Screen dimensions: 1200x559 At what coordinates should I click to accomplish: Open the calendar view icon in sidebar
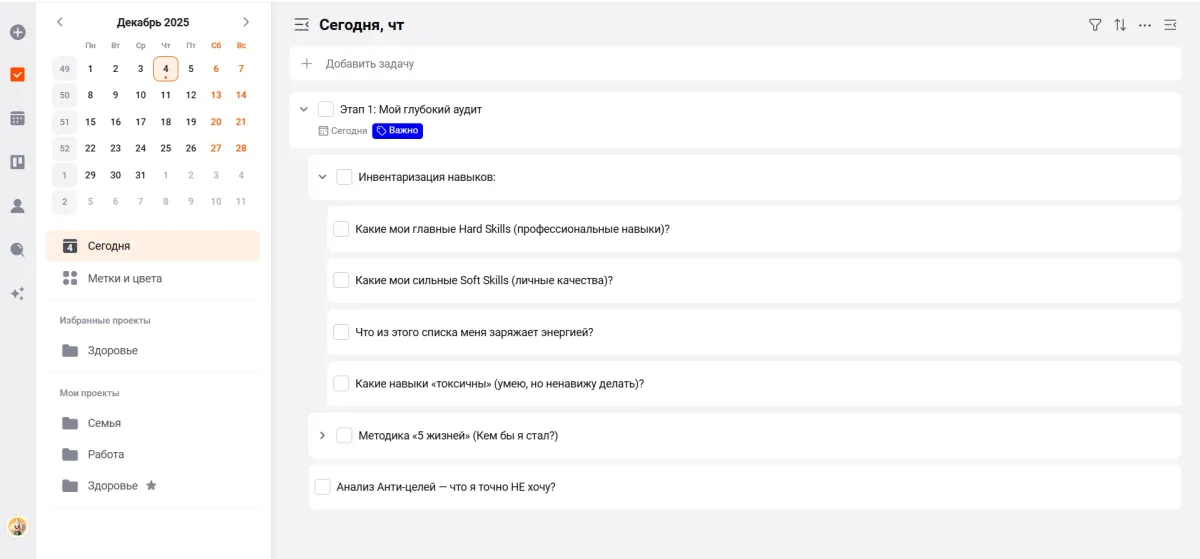(x=17, y=118)
